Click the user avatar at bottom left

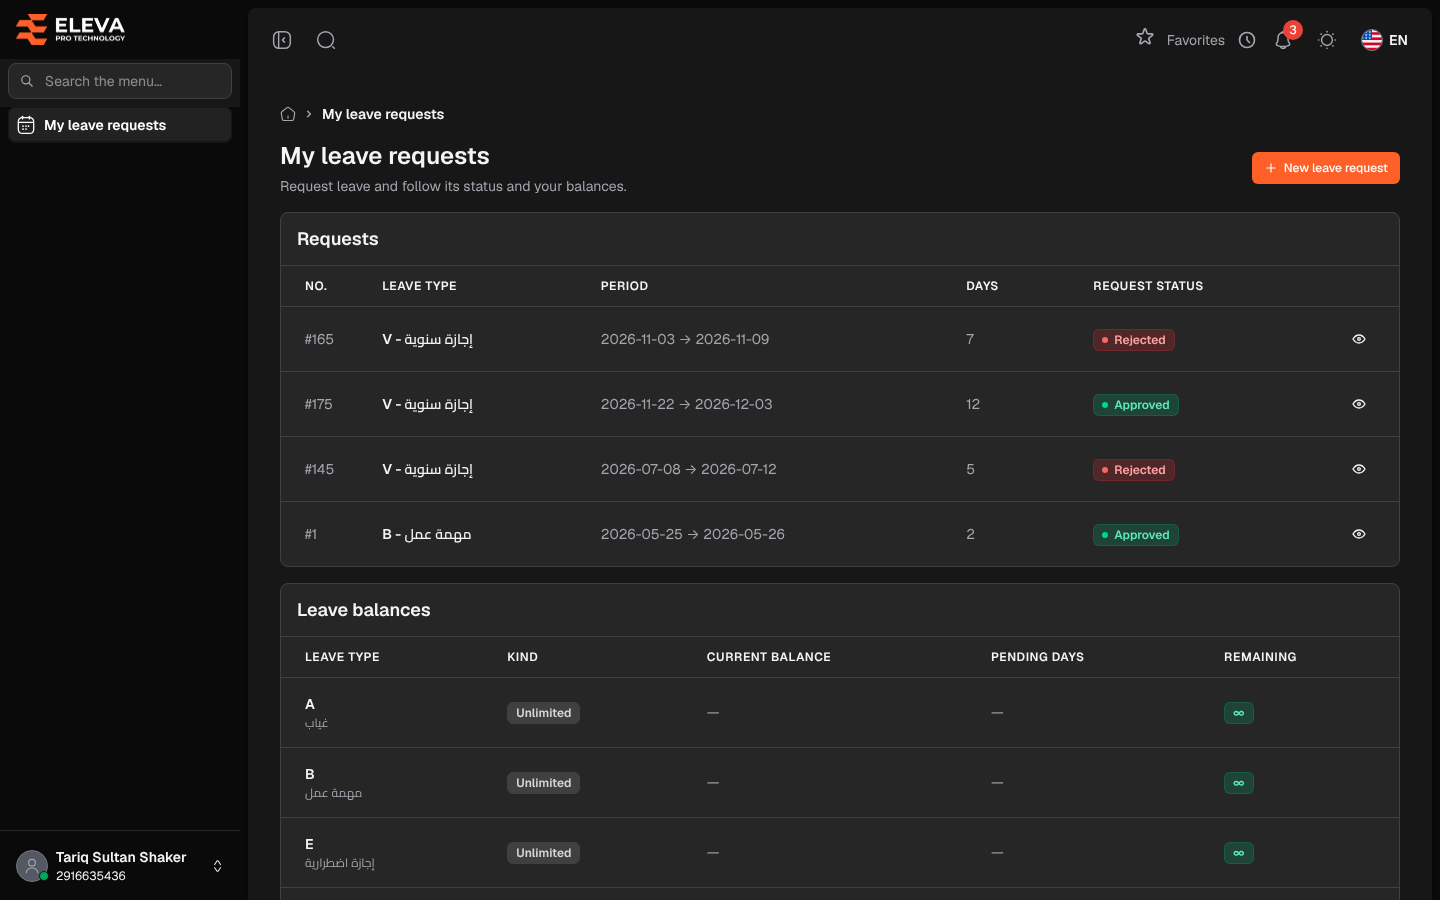[32, 866]
